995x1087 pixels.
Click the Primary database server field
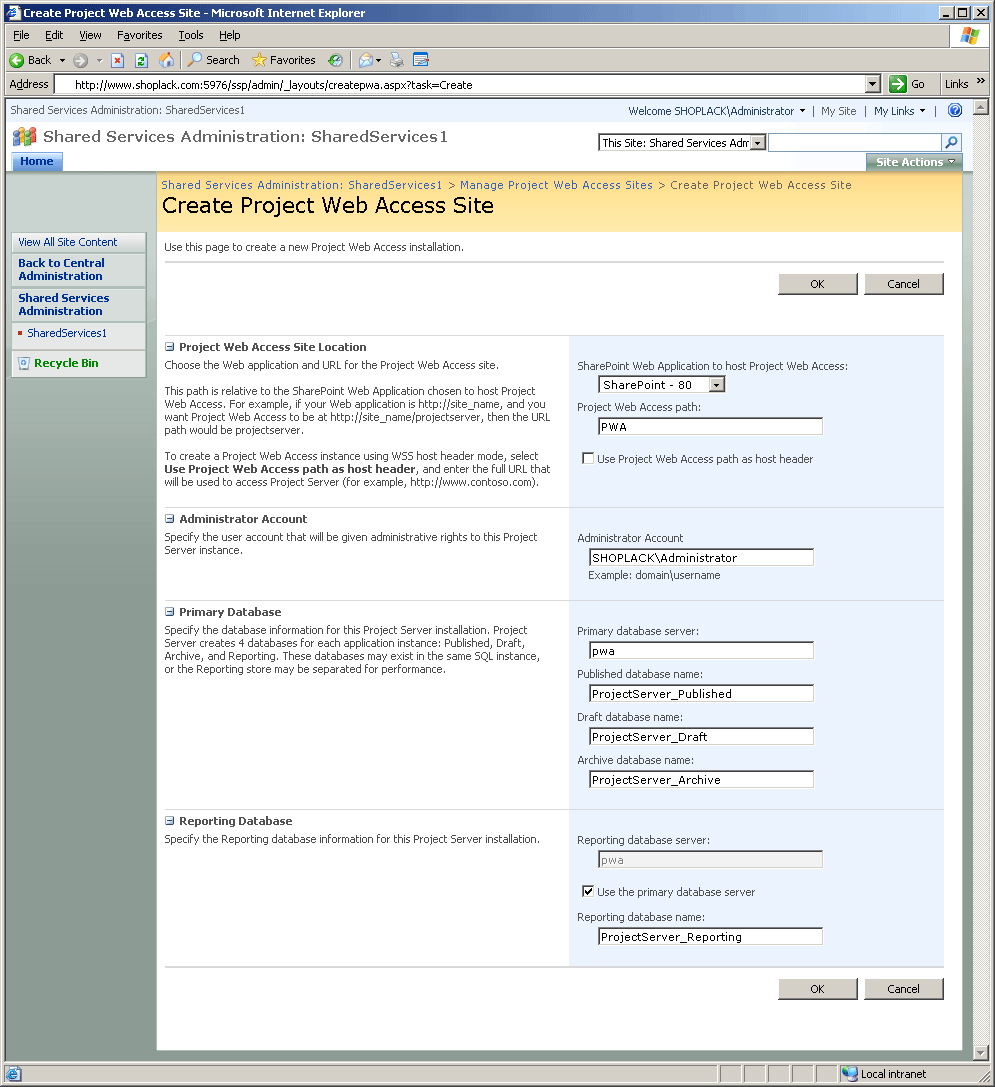[701, 650]
